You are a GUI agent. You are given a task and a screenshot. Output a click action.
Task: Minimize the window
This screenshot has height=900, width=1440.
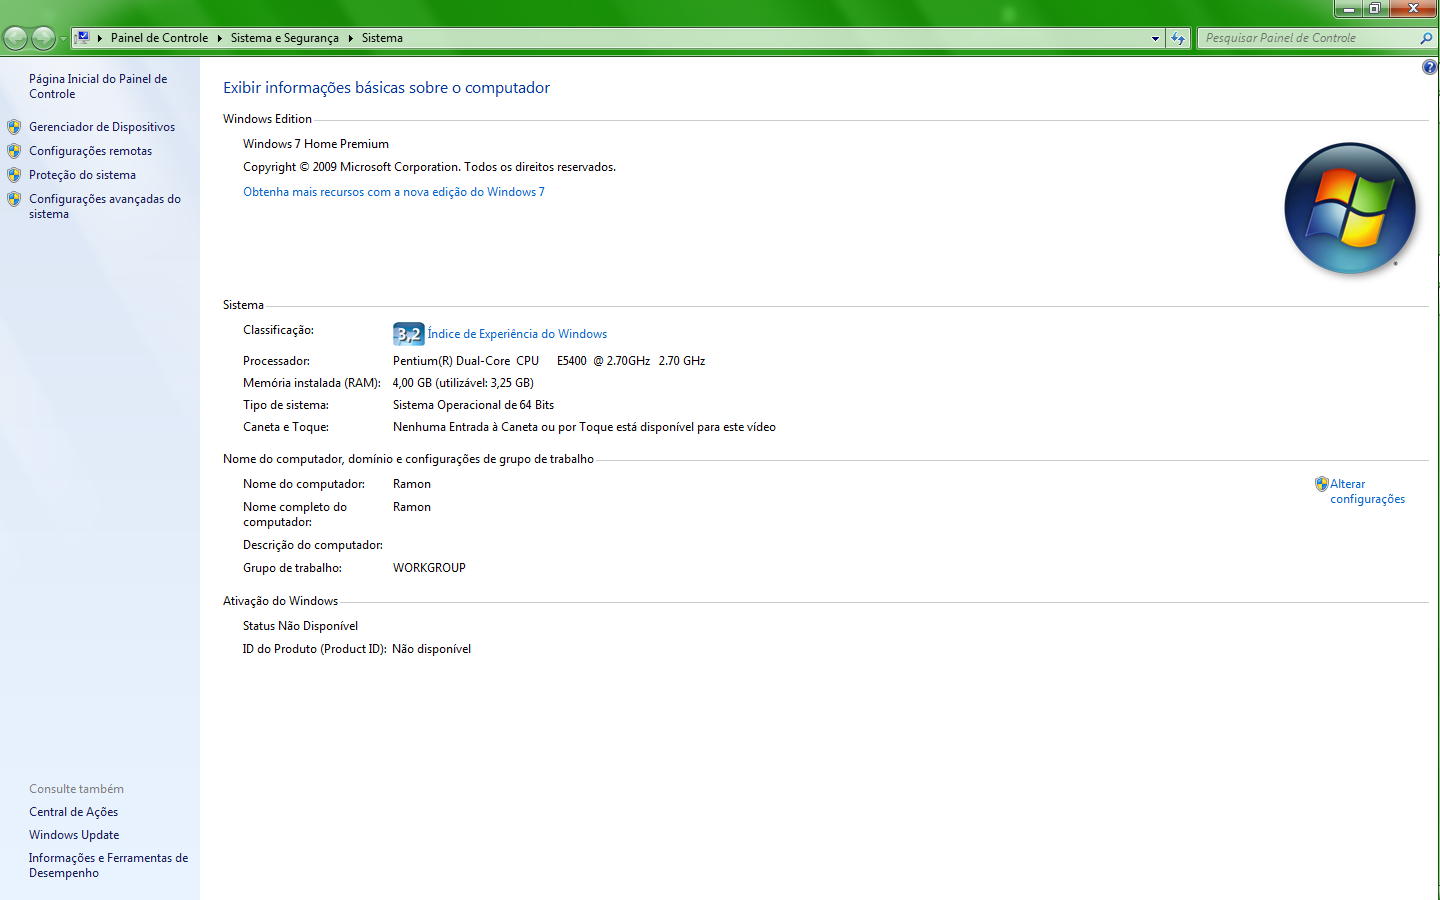[x=1348, y=8]
